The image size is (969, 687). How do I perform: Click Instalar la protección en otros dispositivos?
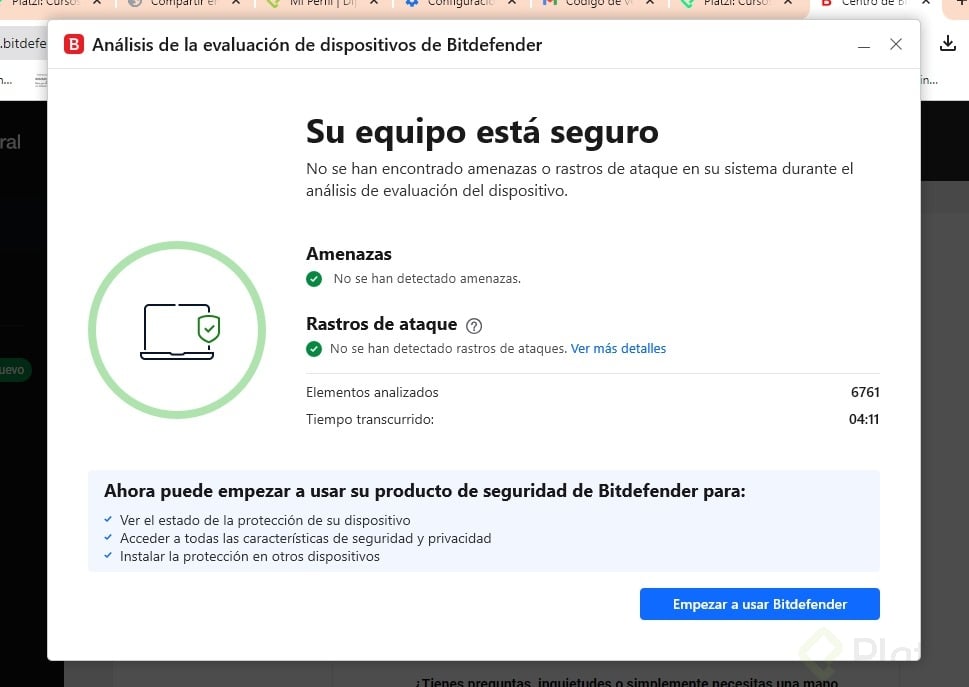tap(250, 556)
